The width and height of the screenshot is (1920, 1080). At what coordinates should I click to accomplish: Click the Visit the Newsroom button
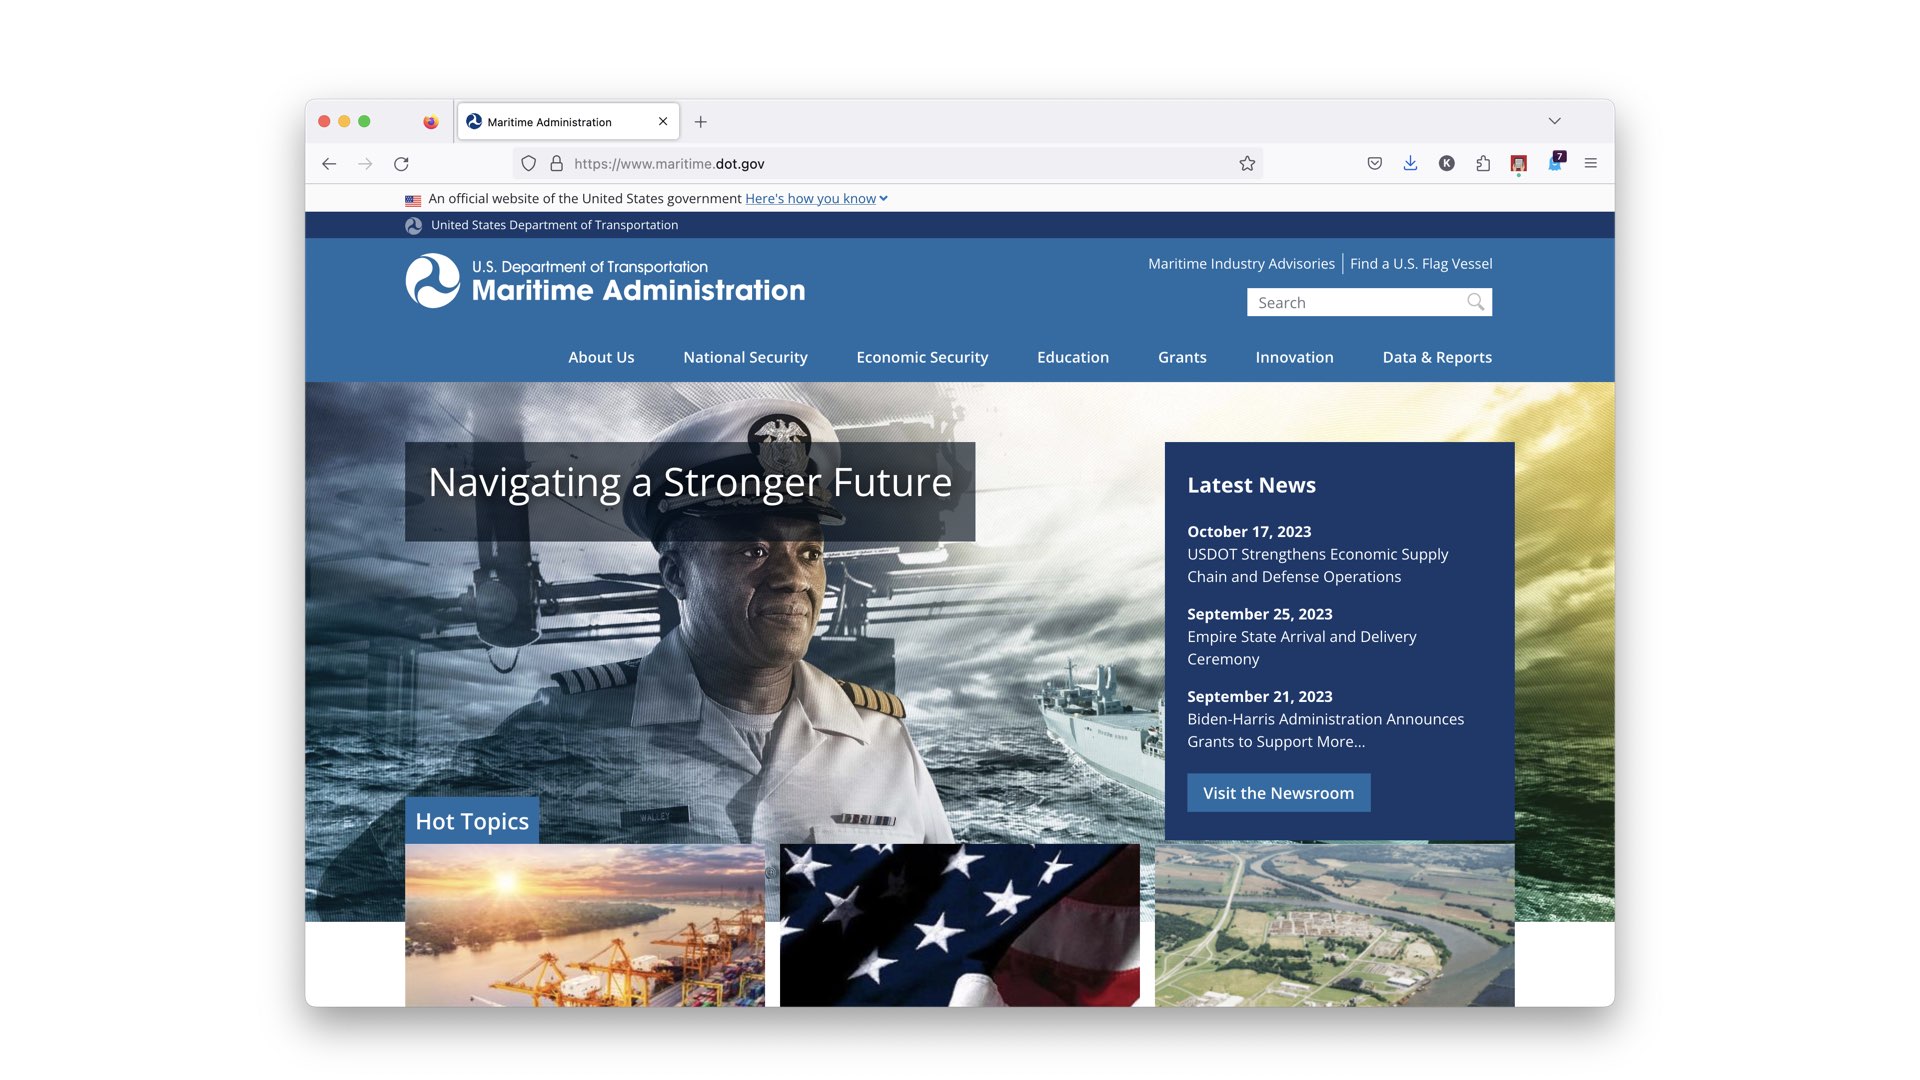pyautogui.click(x=1278, y=793)
